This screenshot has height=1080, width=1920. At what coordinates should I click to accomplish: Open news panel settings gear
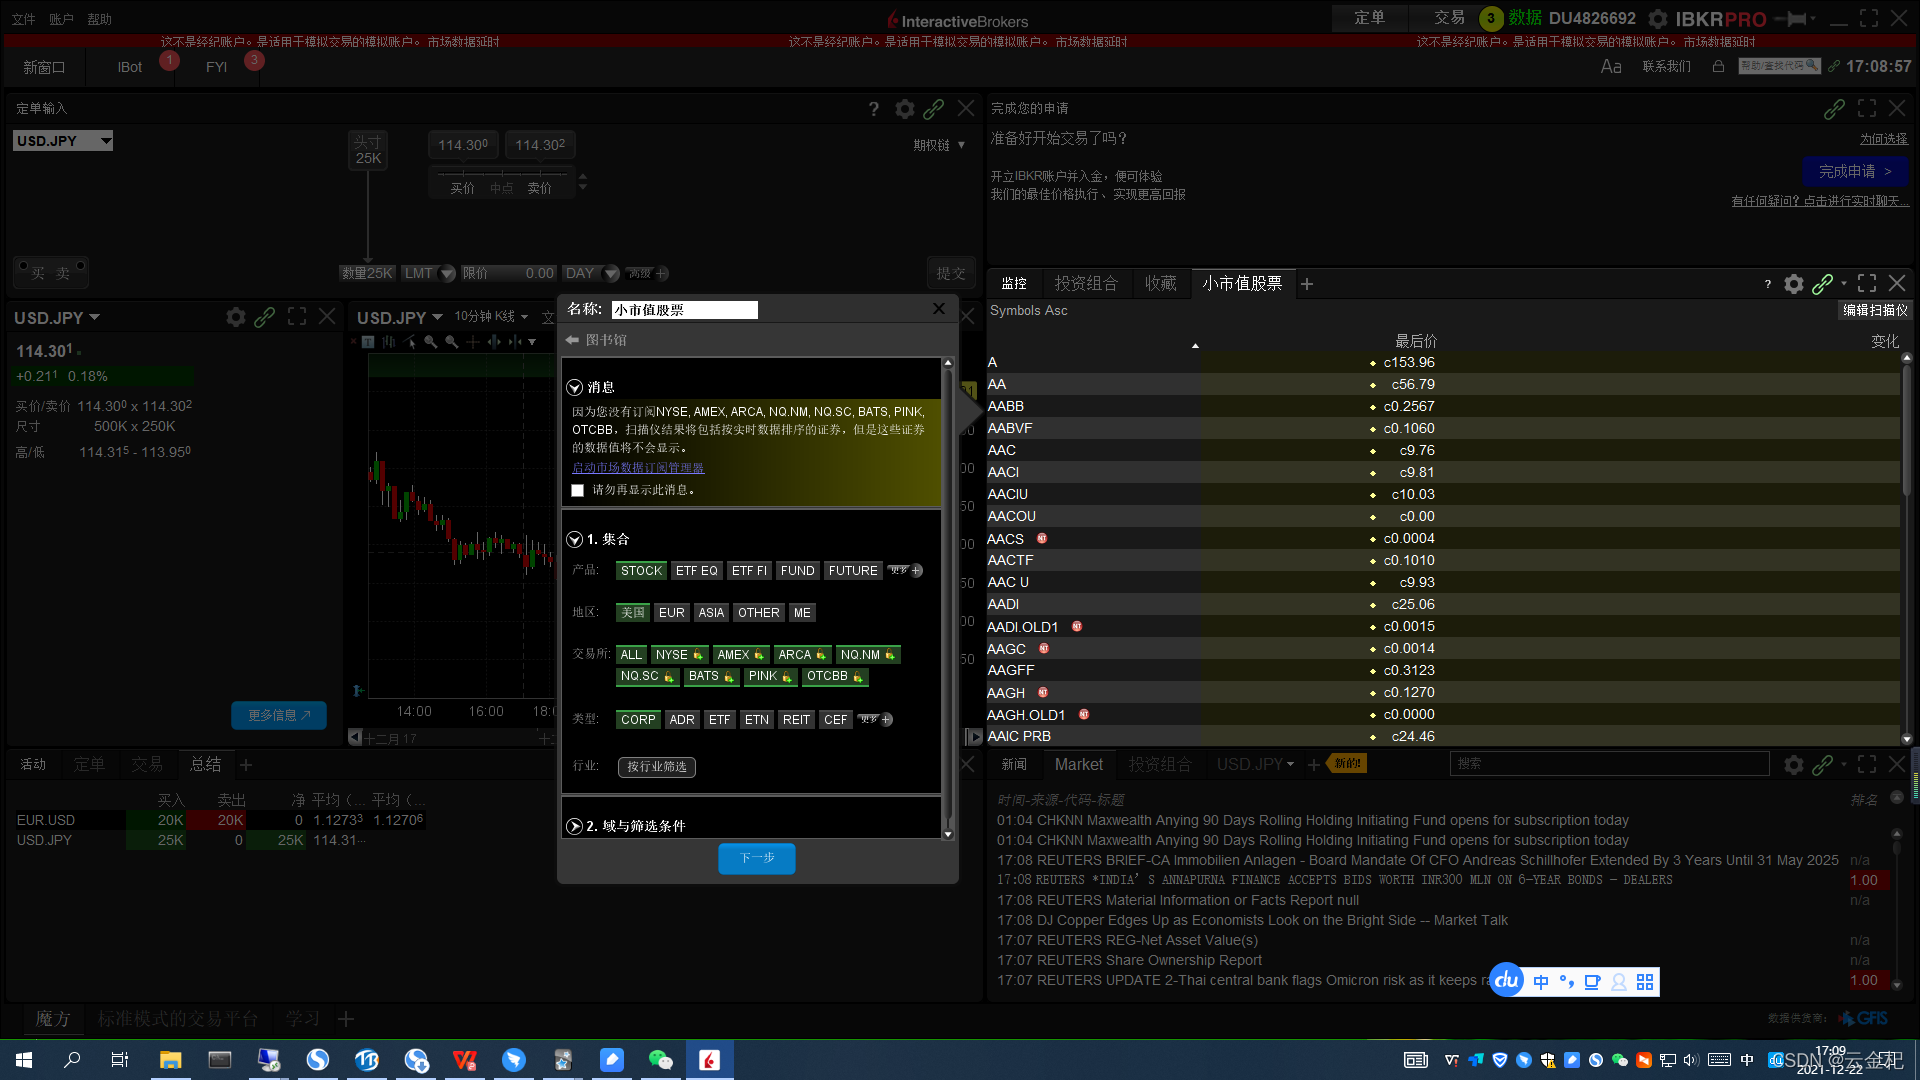(1793, 765)
